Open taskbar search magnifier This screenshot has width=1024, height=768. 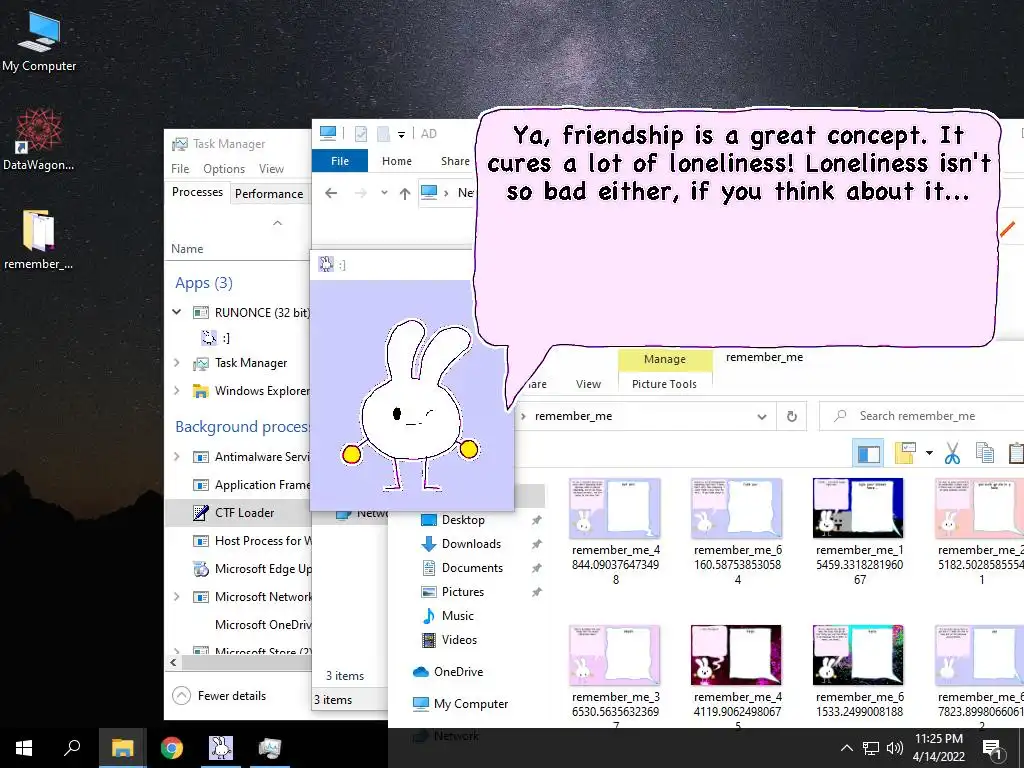click(72, 748)
